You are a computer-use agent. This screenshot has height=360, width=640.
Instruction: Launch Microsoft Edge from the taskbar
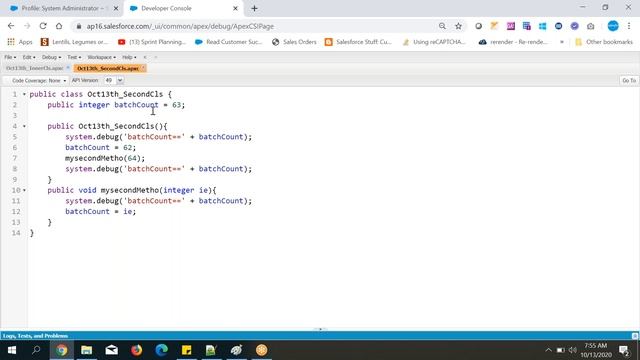pyautogui.click(x=162, y=350)
